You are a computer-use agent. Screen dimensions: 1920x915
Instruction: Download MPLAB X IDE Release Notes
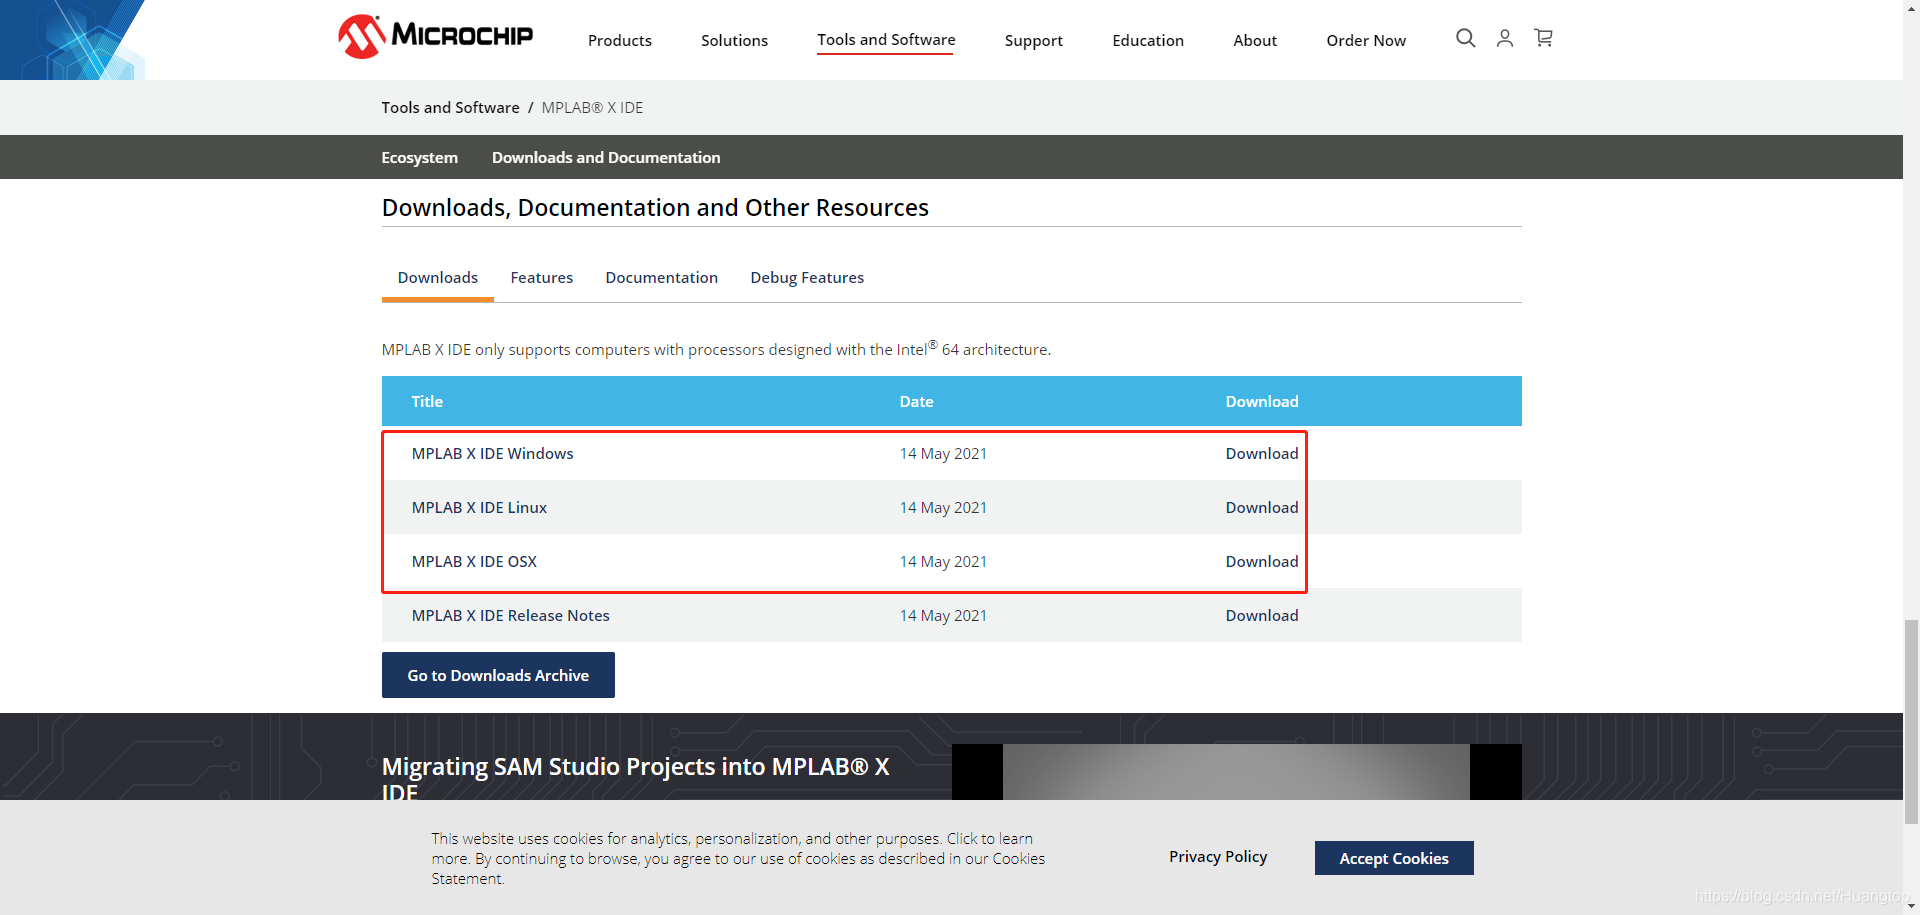point(1262,615)
